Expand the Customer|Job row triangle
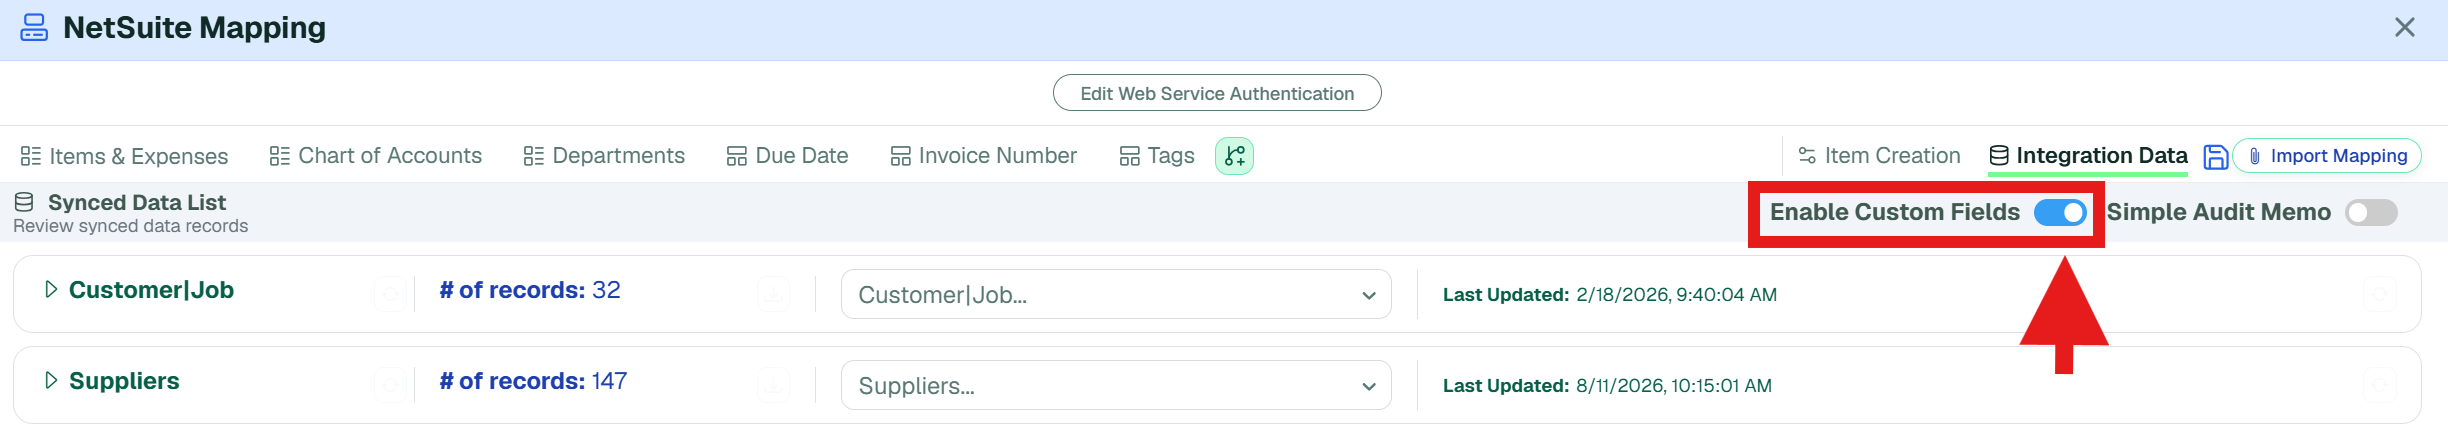Viewport: 2448px width, 426px height. pyautogui.click(x=51, y=289)
